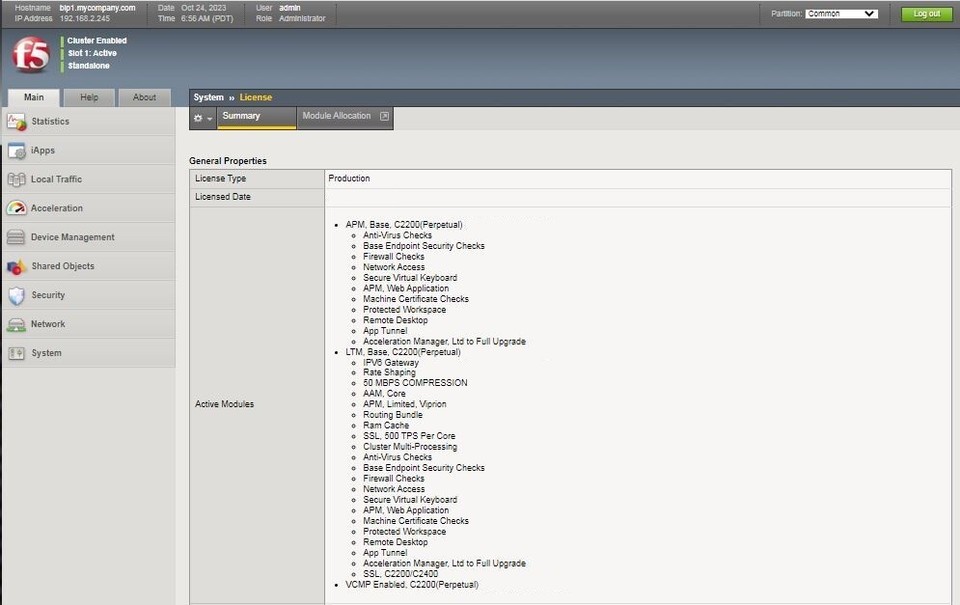Click the Log out button

pos(927,13)
